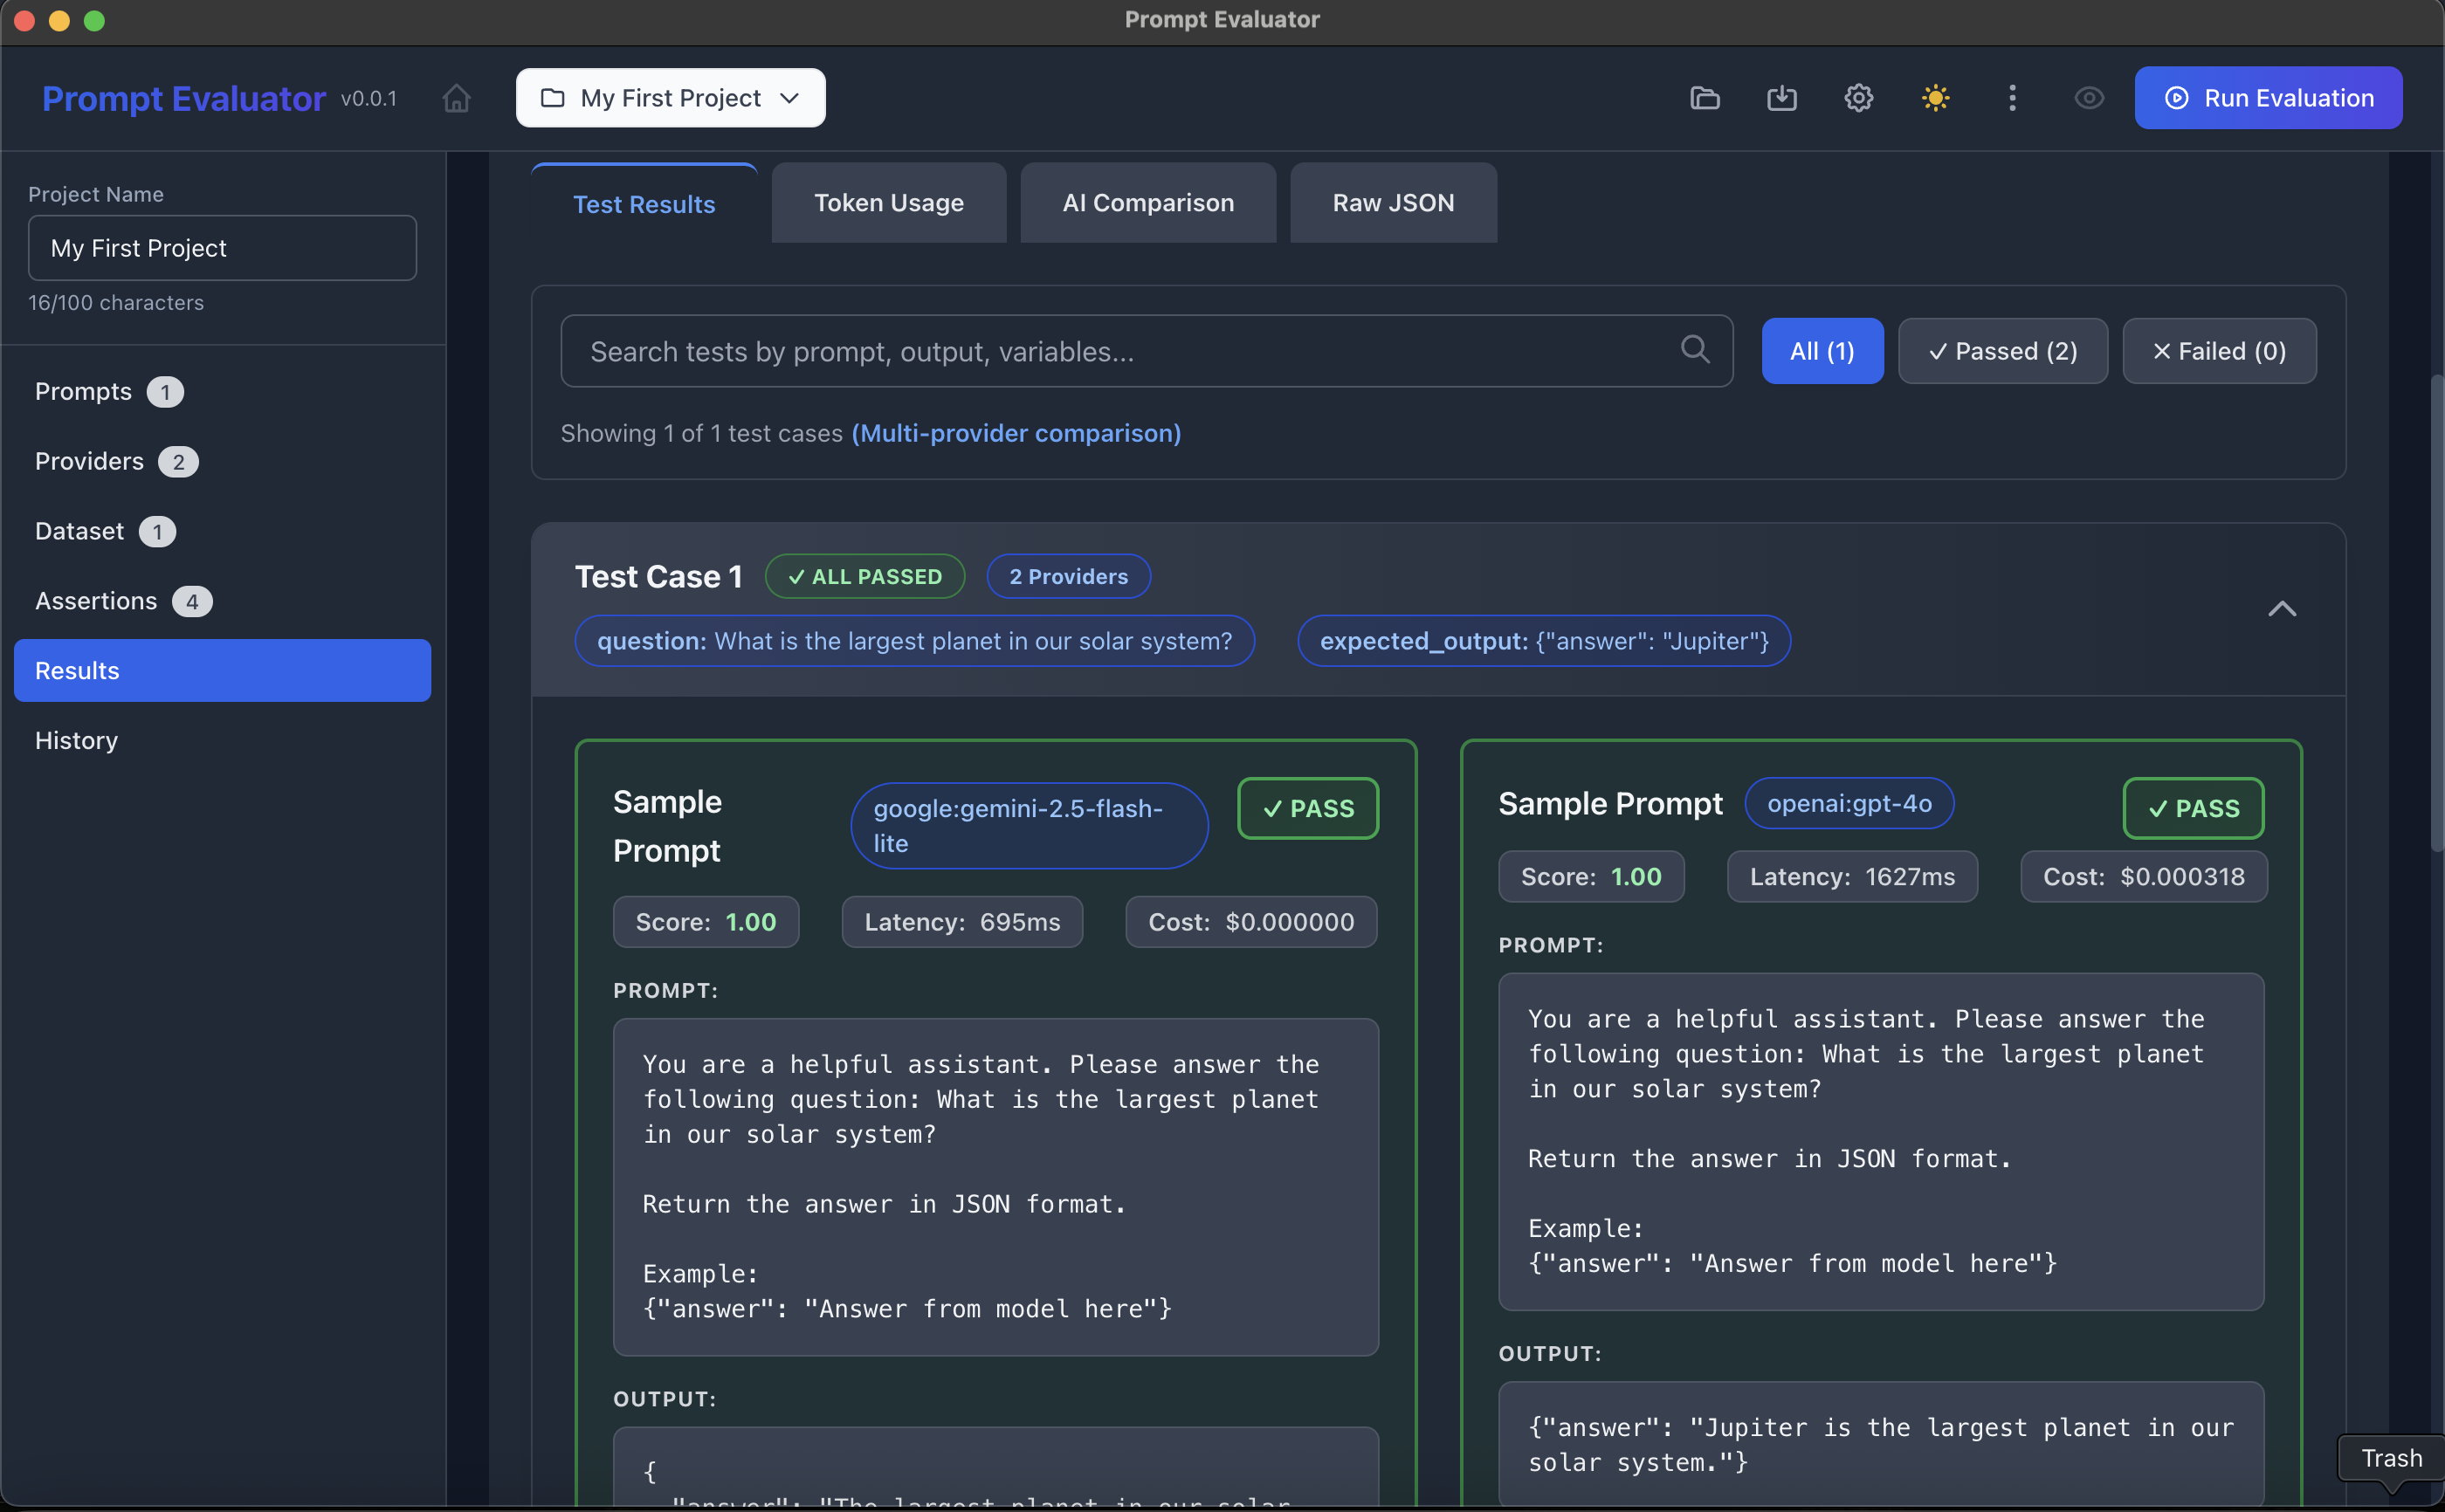The image size is (2445, 1512).
Task: Open the AI Comparison tab
Action: tap(1147, 203)
